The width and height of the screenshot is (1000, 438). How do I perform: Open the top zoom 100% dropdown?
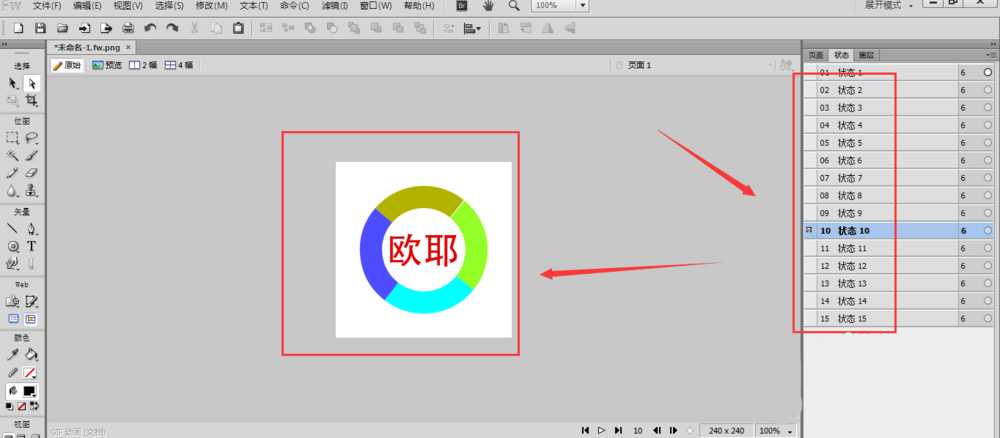[x=583, y=6]
